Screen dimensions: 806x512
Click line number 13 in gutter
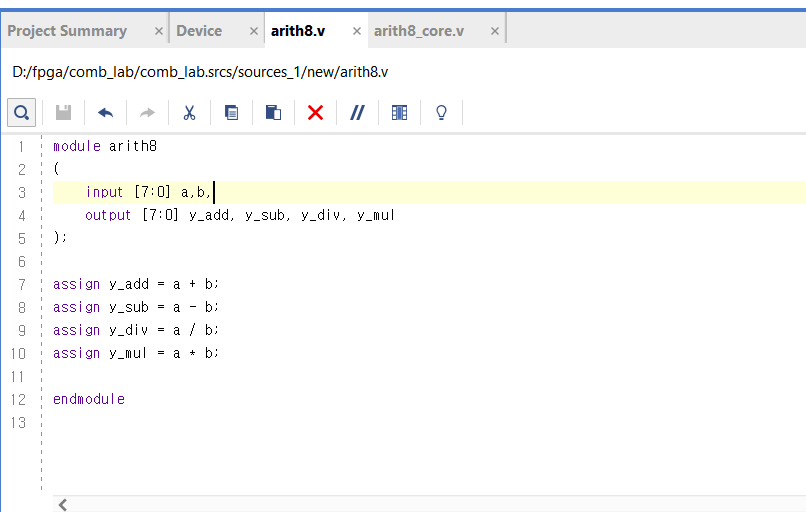(18, 423)
